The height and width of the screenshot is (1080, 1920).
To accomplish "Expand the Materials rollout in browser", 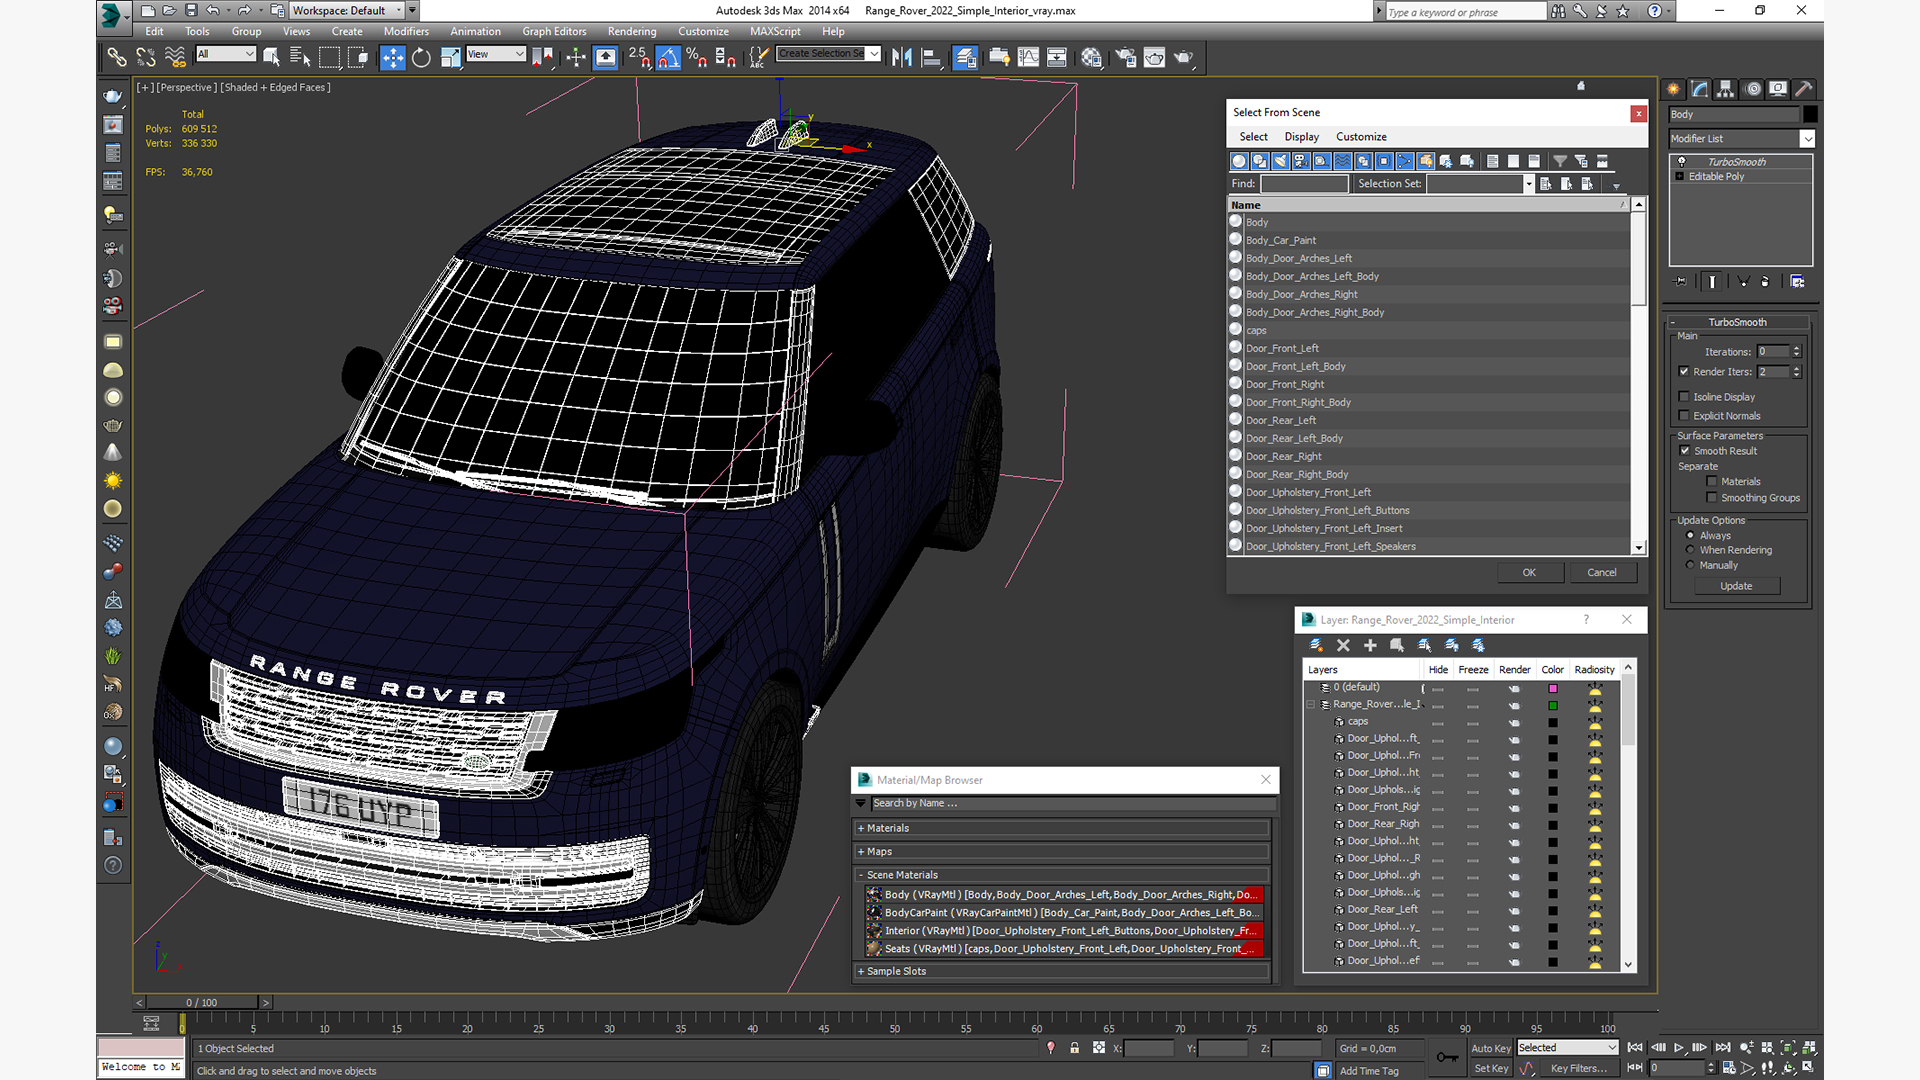I will point(887,828).
